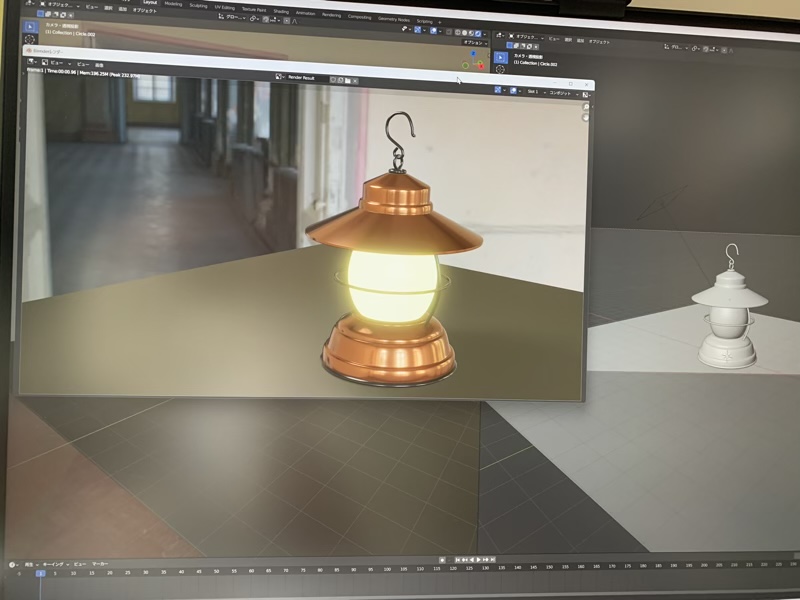Open the object mode dropdown in right viewport
The height and width of the screenshot is (600, 800).
527,36
